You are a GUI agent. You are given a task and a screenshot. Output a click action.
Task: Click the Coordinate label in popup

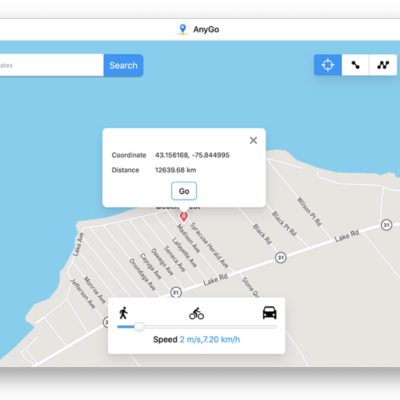129,155
